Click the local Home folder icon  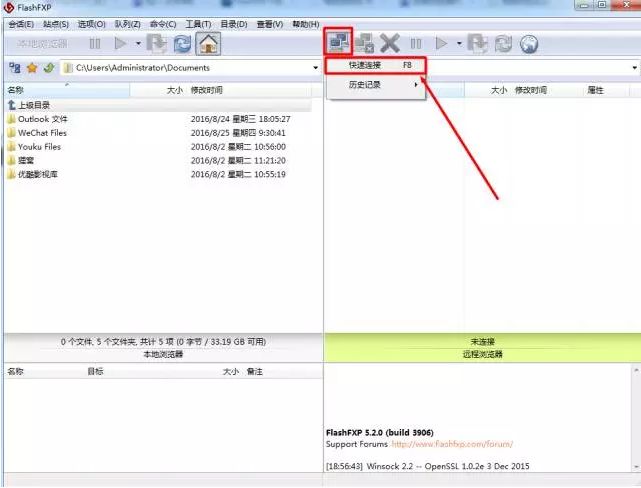(208, 43)
